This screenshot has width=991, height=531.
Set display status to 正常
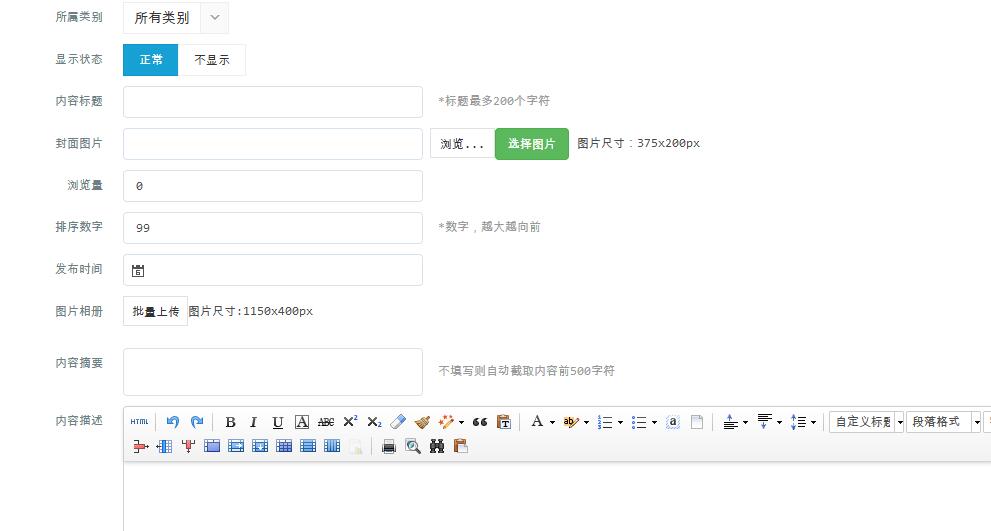[x=151, y=60]
